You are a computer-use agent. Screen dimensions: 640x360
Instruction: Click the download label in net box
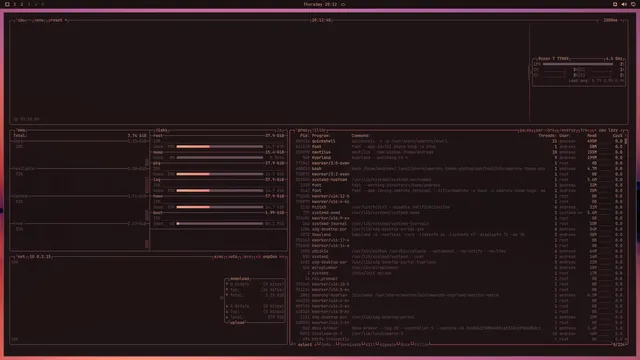pos(240,279)
